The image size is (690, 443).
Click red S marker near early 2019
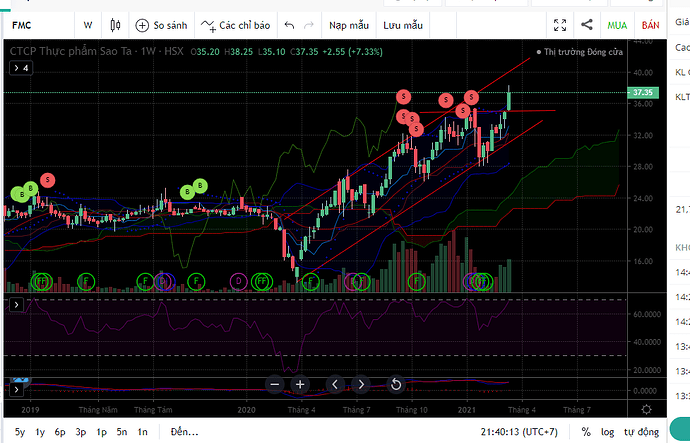tap(48, 180)
